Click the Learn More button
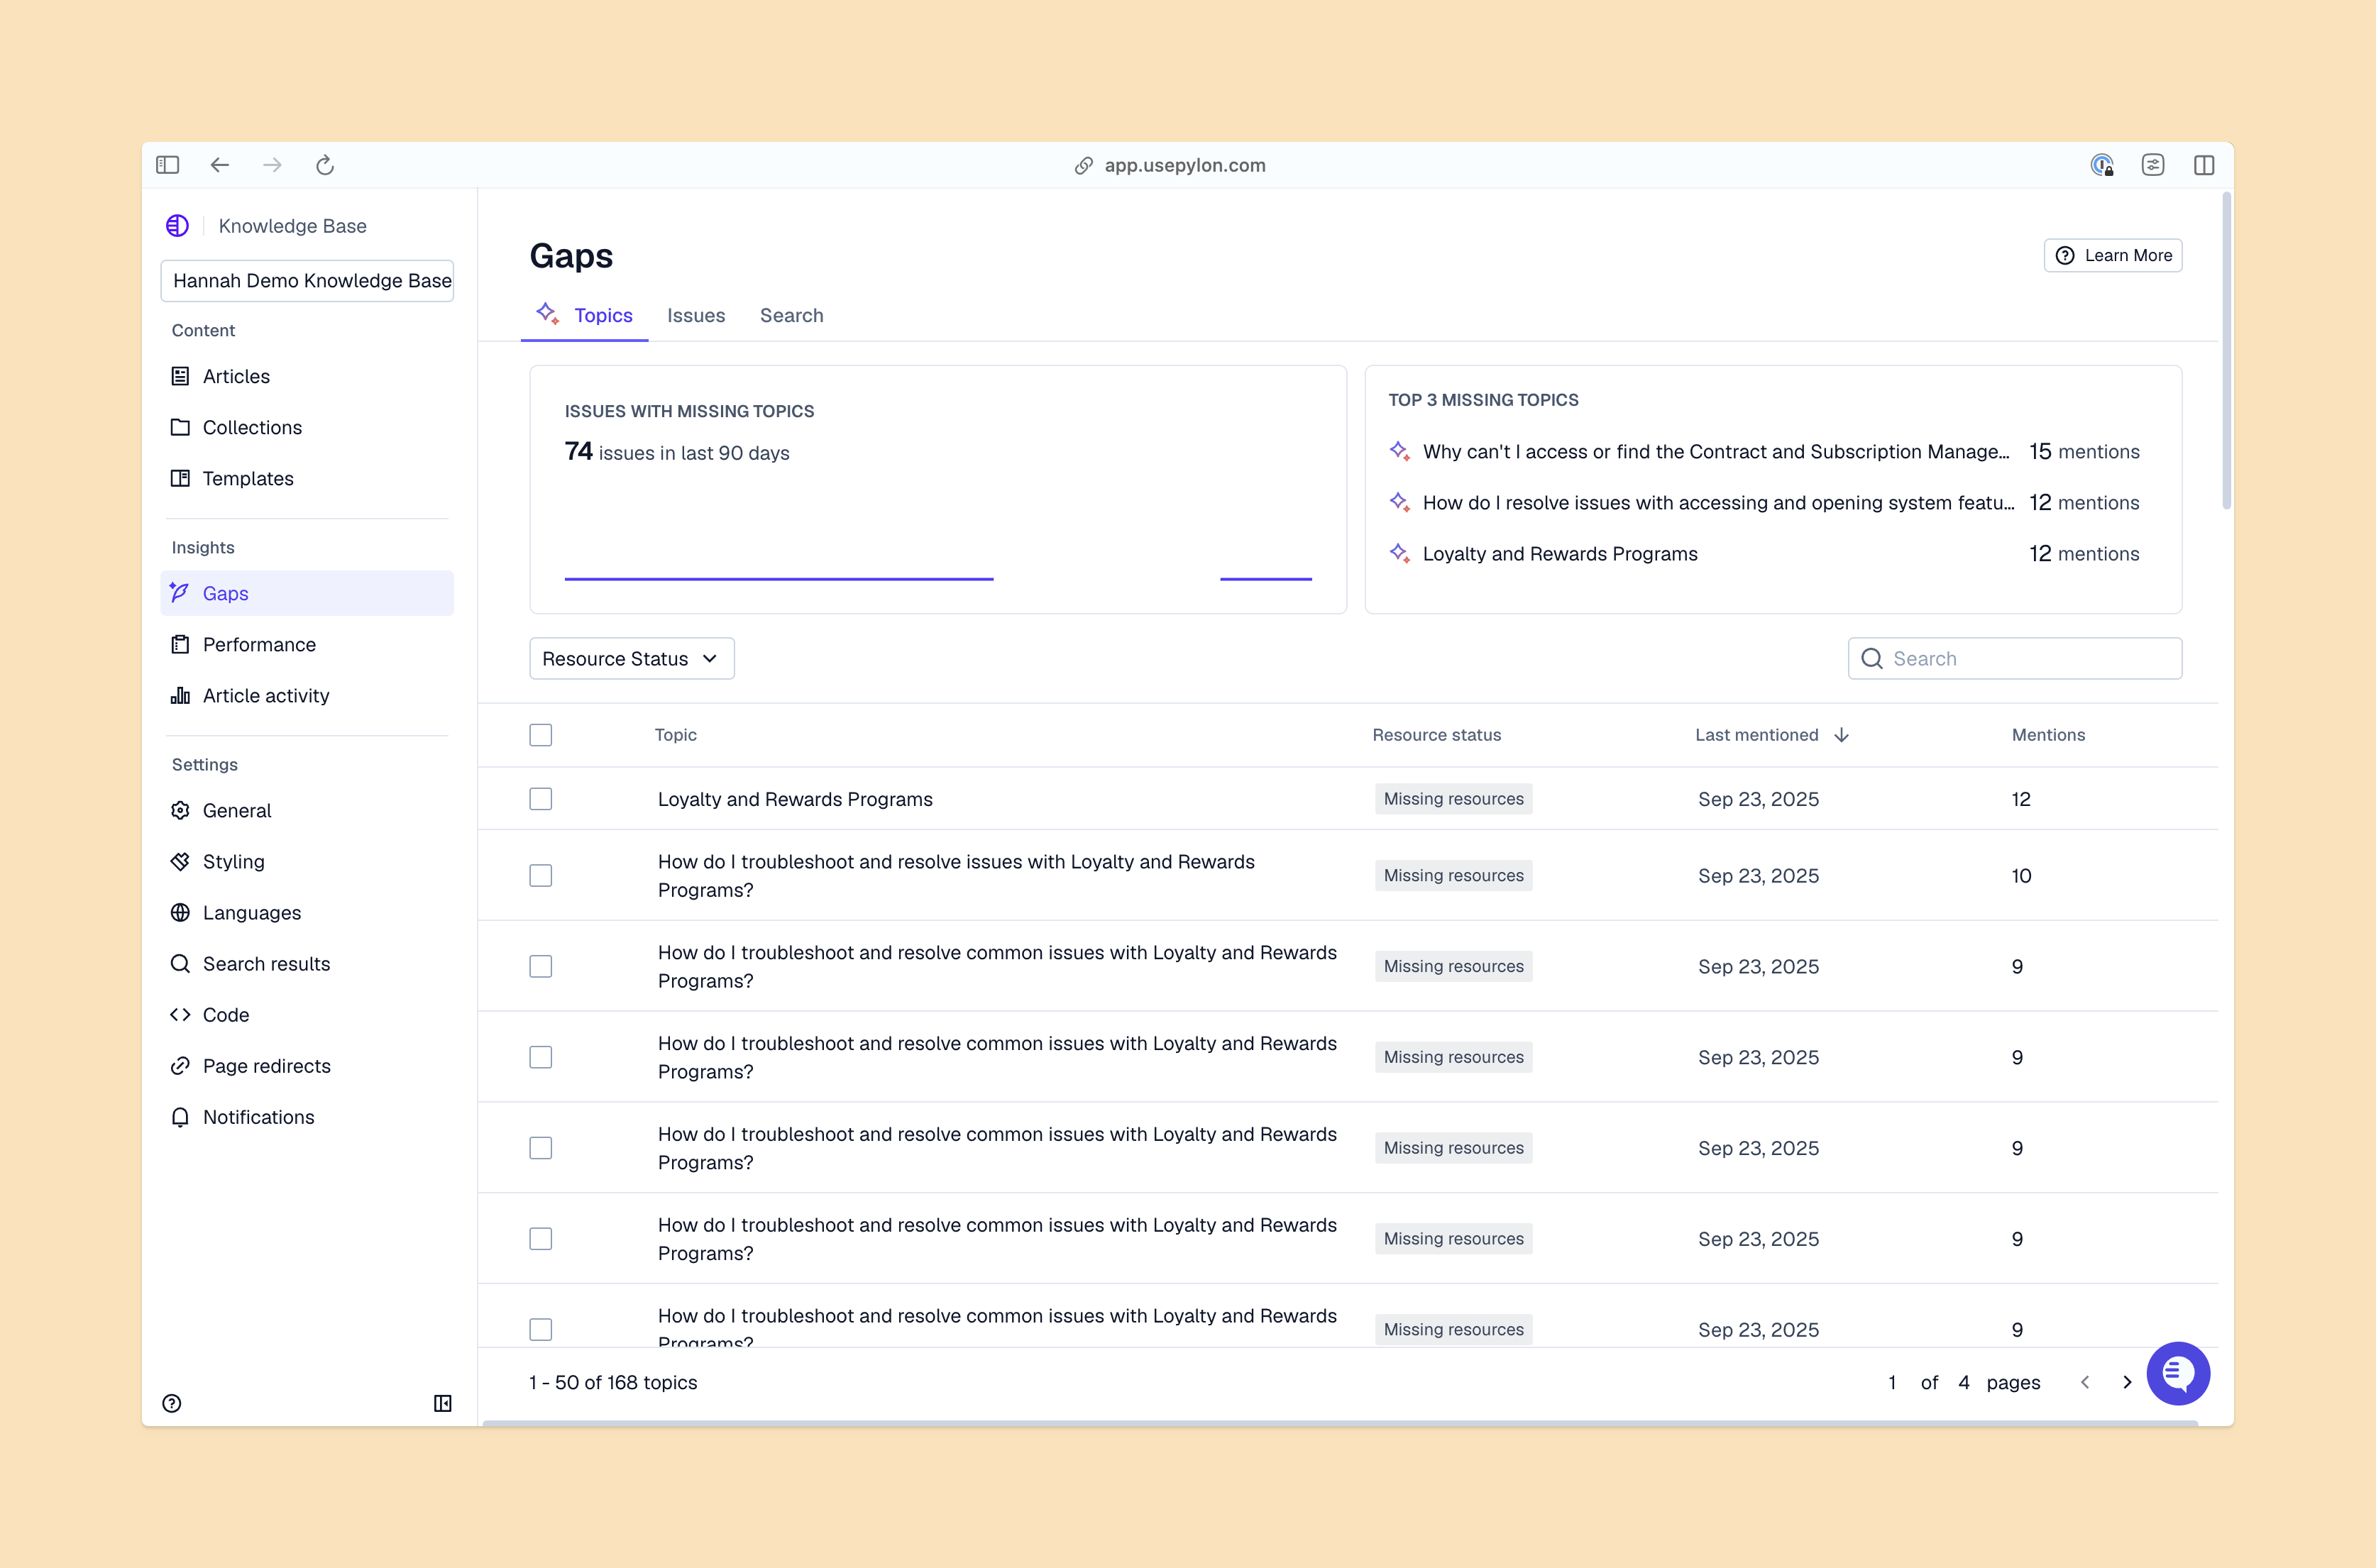This screenshot has width=2376, height=1568. tap(2112, 255)
